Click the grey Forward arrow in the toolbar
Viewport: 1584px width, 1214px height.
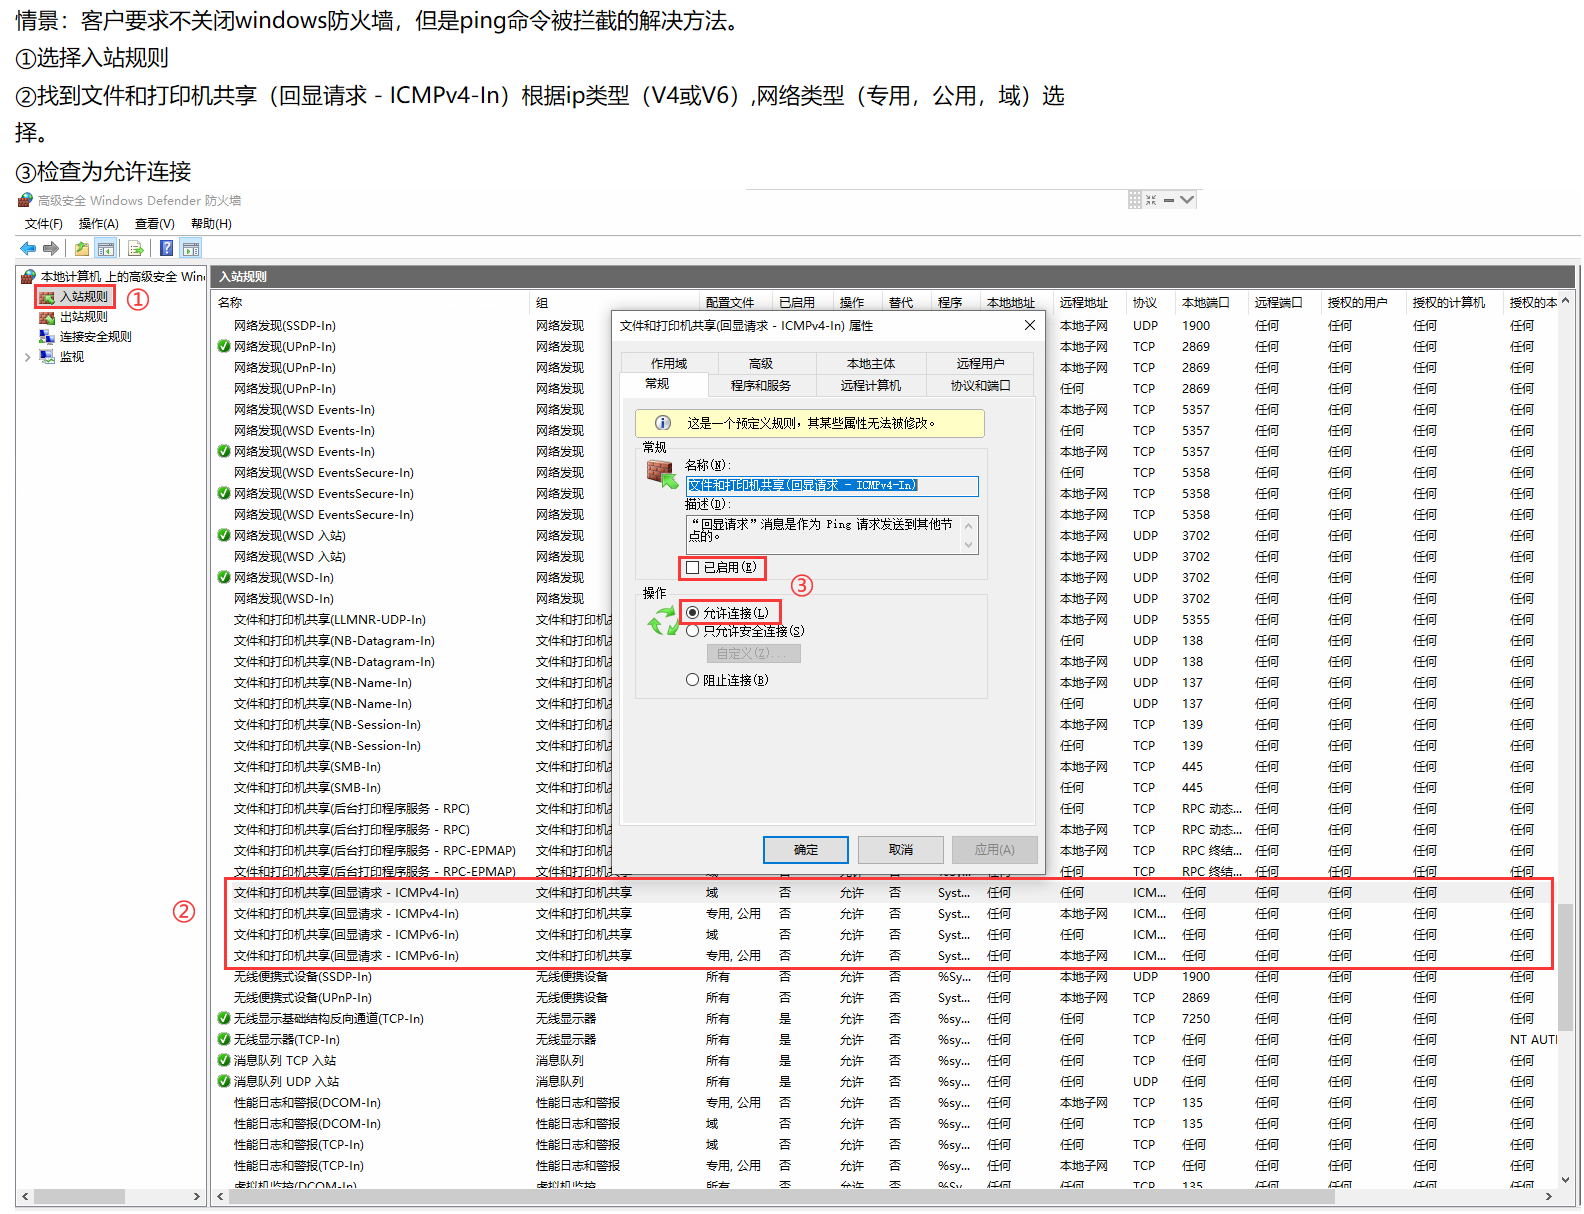50,248
